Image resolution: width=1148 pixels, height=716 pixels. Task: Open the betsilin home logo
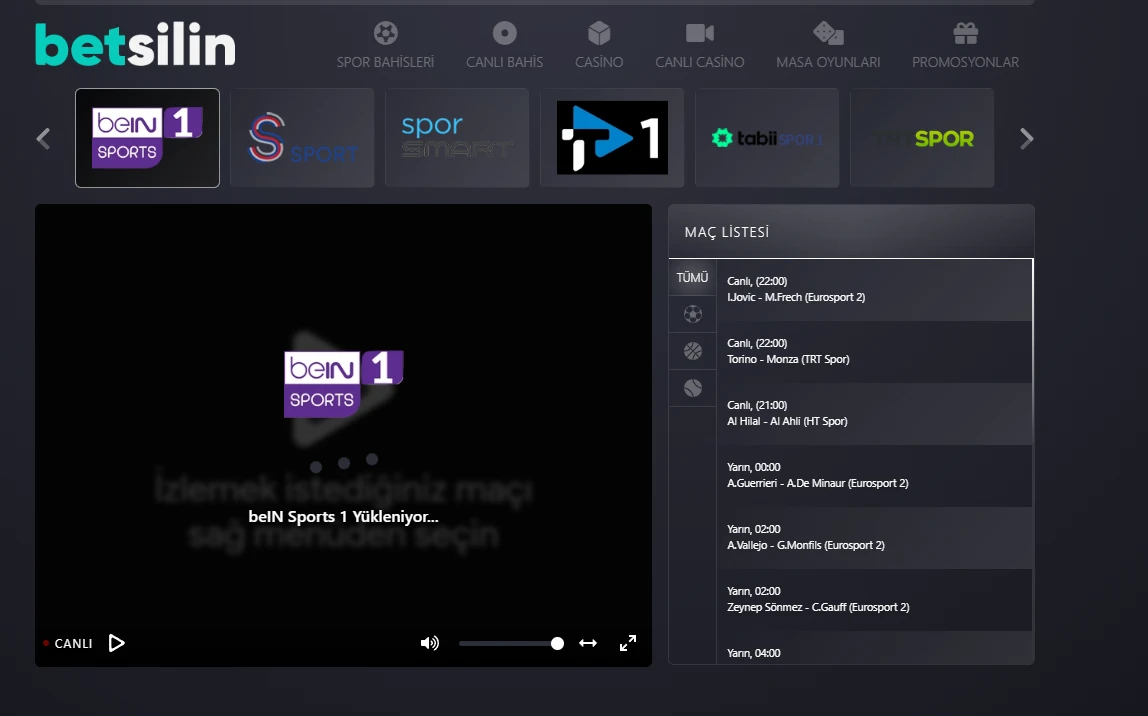coord(135,45)
